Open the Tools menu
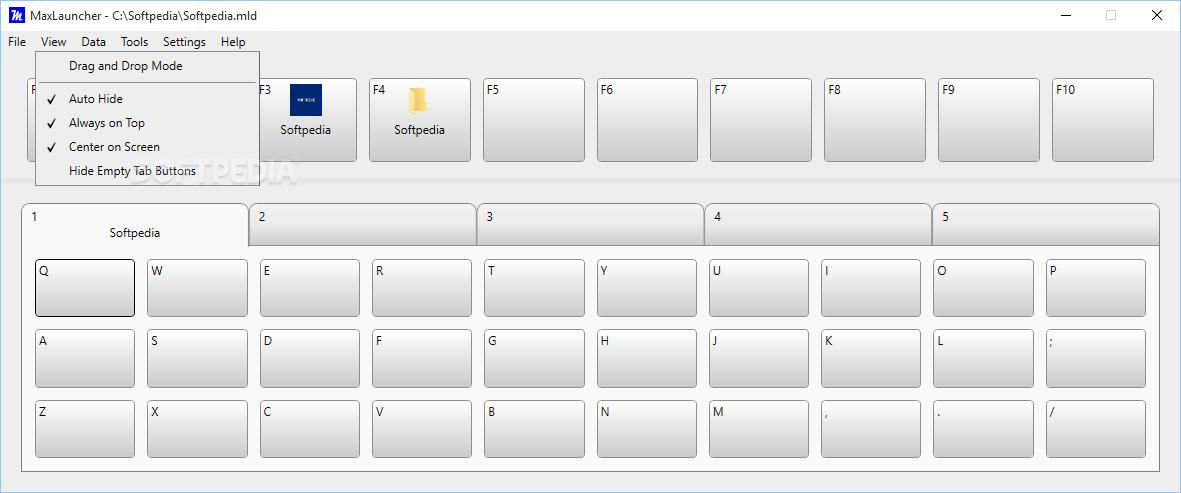 click(x=134, y=42)
